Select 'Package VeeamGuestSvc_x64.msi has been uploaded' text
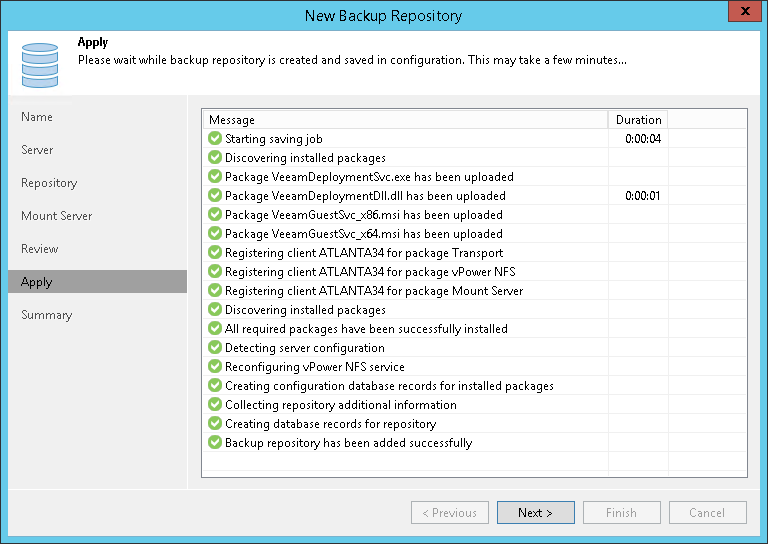Screen dimensions: 768x544 point(363,234)
